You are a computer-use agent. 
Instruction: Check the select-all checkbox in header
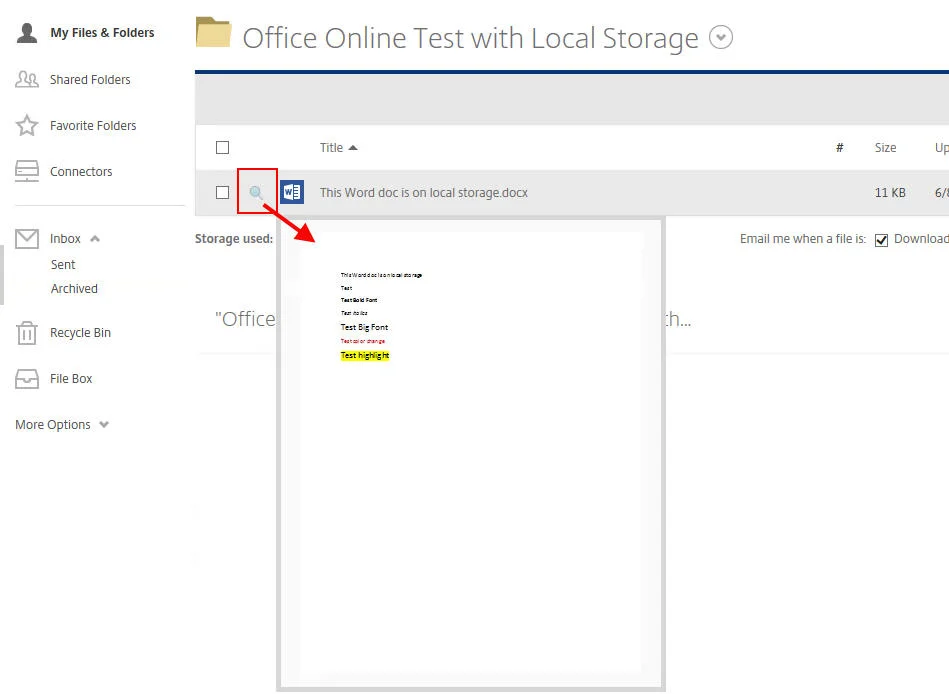(x=222, y=148)
